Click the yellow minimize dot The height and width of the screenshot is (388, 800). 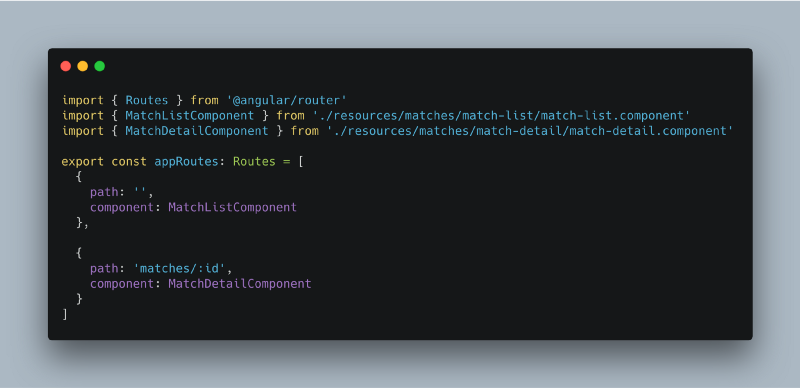point(83,66)
